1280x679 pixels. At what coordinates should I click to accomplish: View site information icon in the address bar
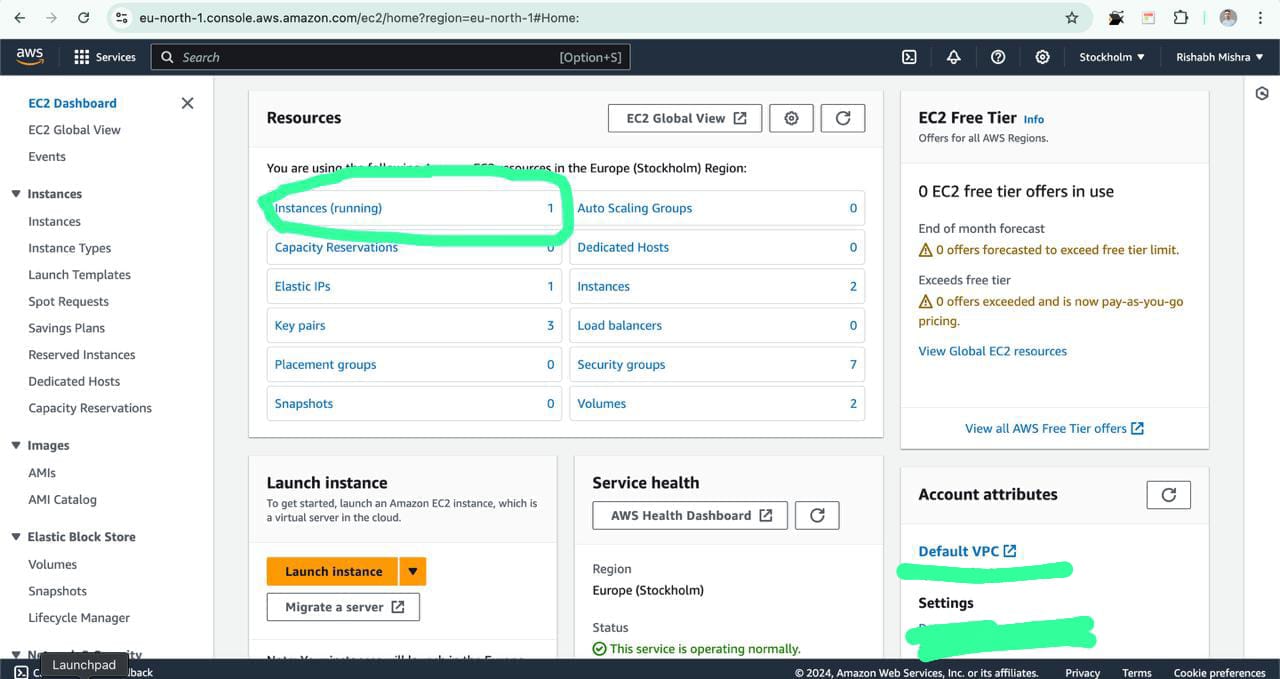(x=122, y=18)
